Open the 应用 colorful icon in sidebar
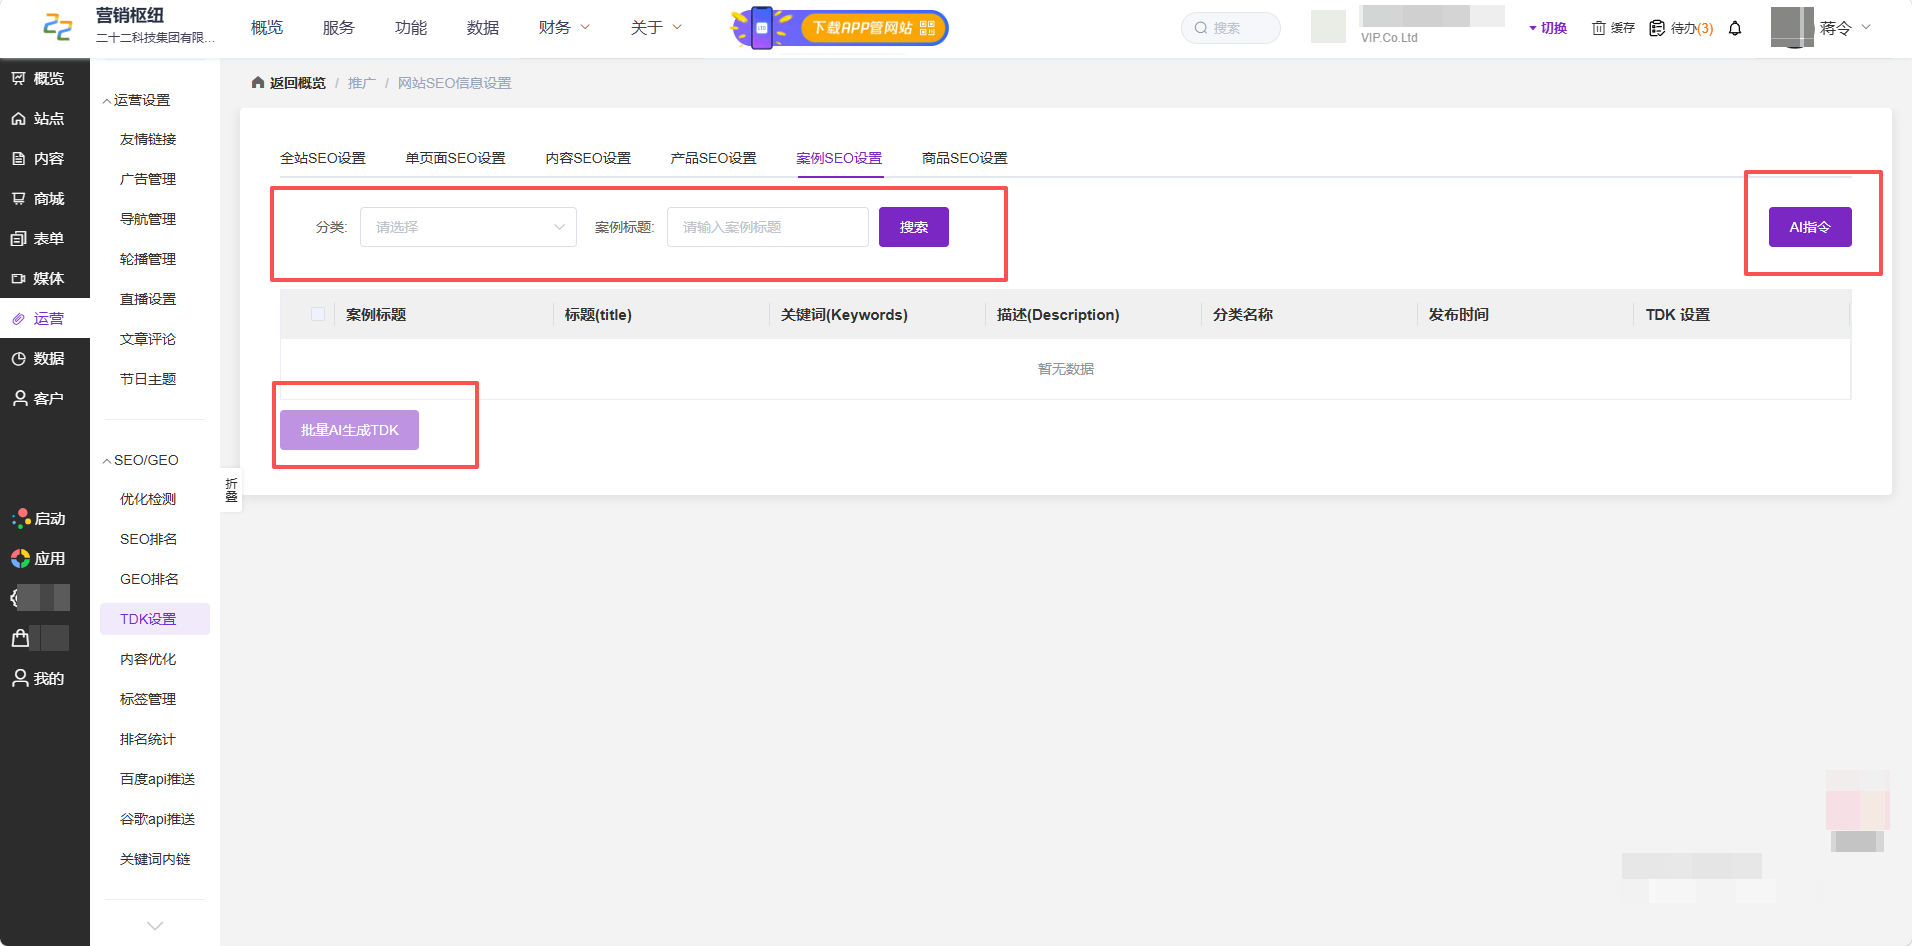 point(20,559)
